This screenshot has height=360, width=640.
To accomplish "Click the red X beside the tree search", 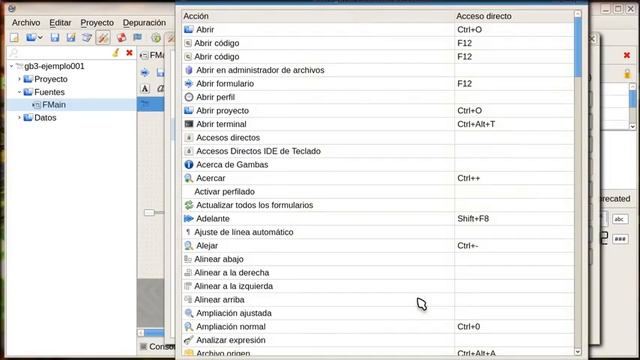I will point(129,53).
